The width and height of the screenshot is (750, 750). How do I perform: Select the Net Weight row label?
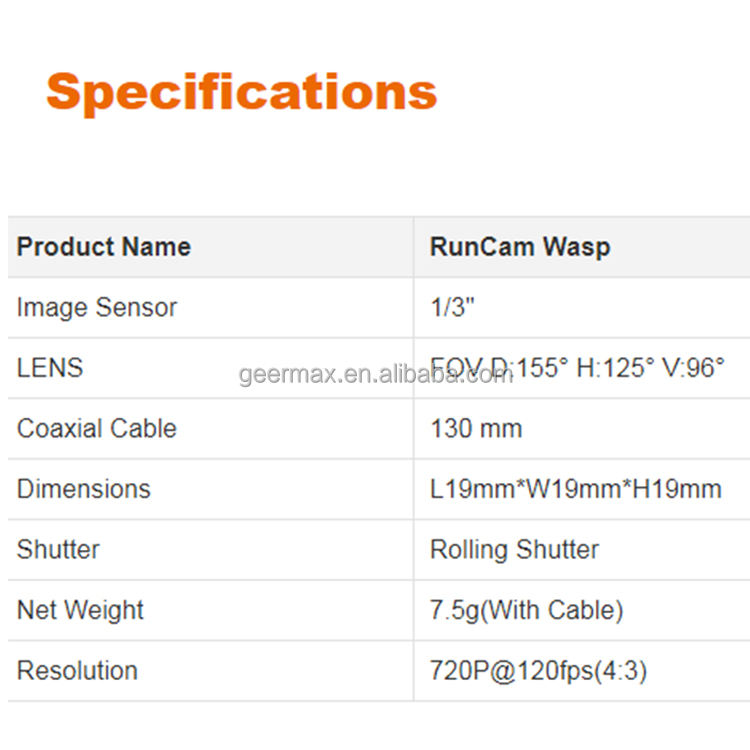(x=80, y=610)
